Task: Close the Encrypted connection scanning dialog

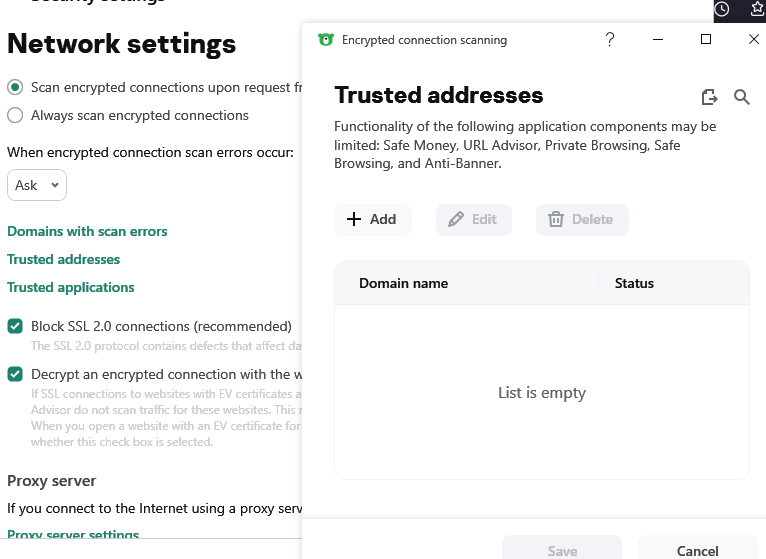Action: [x=754, y=40]
